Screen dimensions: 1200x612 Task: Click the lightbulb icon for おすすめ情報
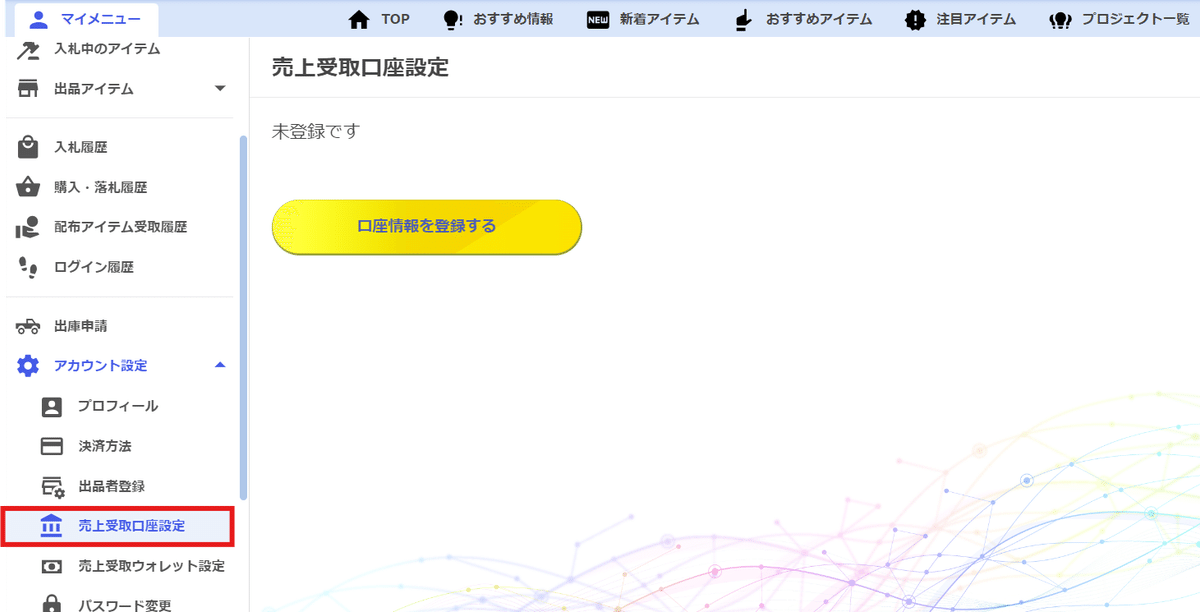click(x=452, y=19)
